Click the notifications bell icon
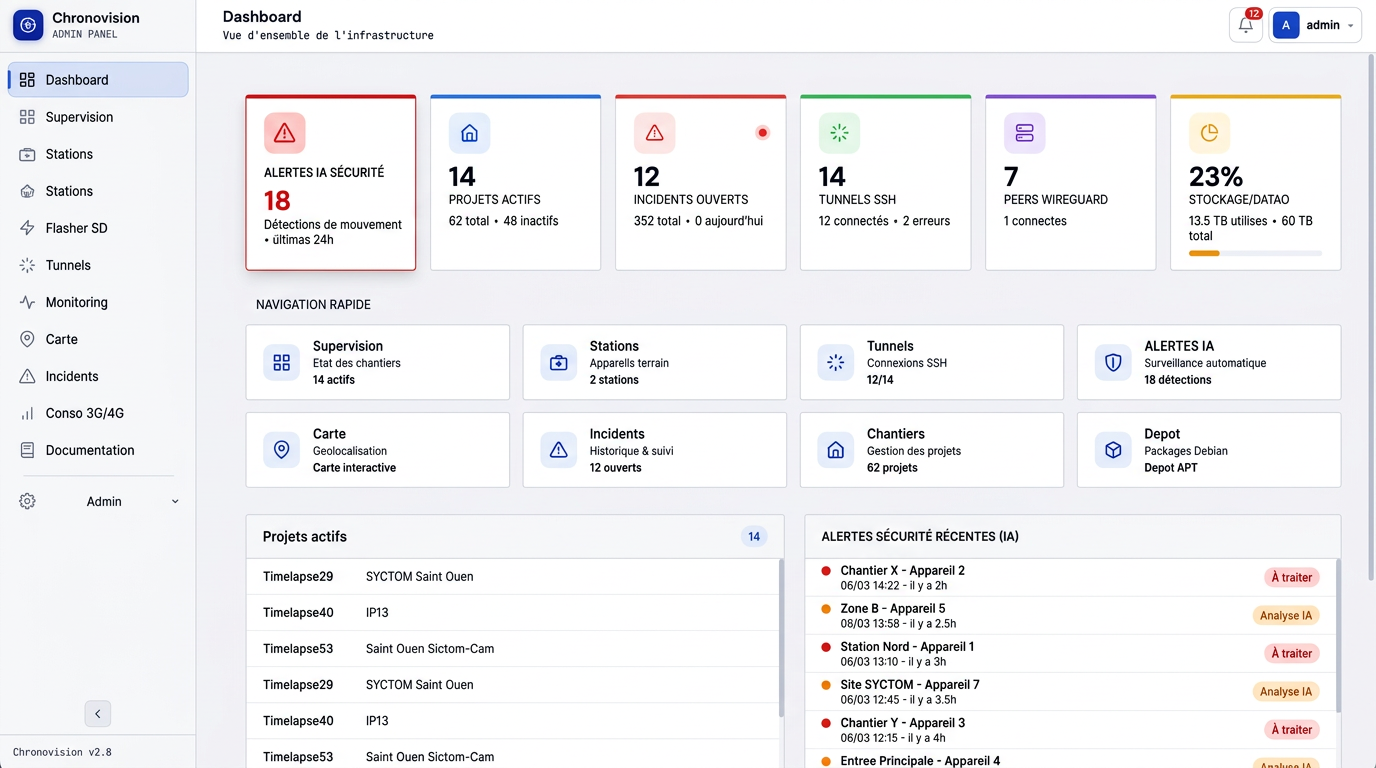 tap(1245, 26)
